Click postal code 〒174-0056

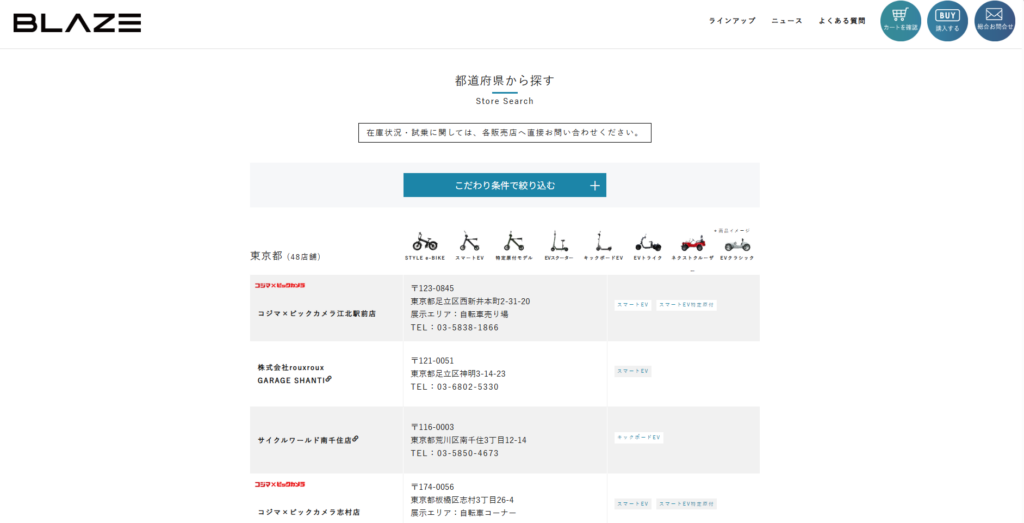pyautogui.click(x=432, y=487)
